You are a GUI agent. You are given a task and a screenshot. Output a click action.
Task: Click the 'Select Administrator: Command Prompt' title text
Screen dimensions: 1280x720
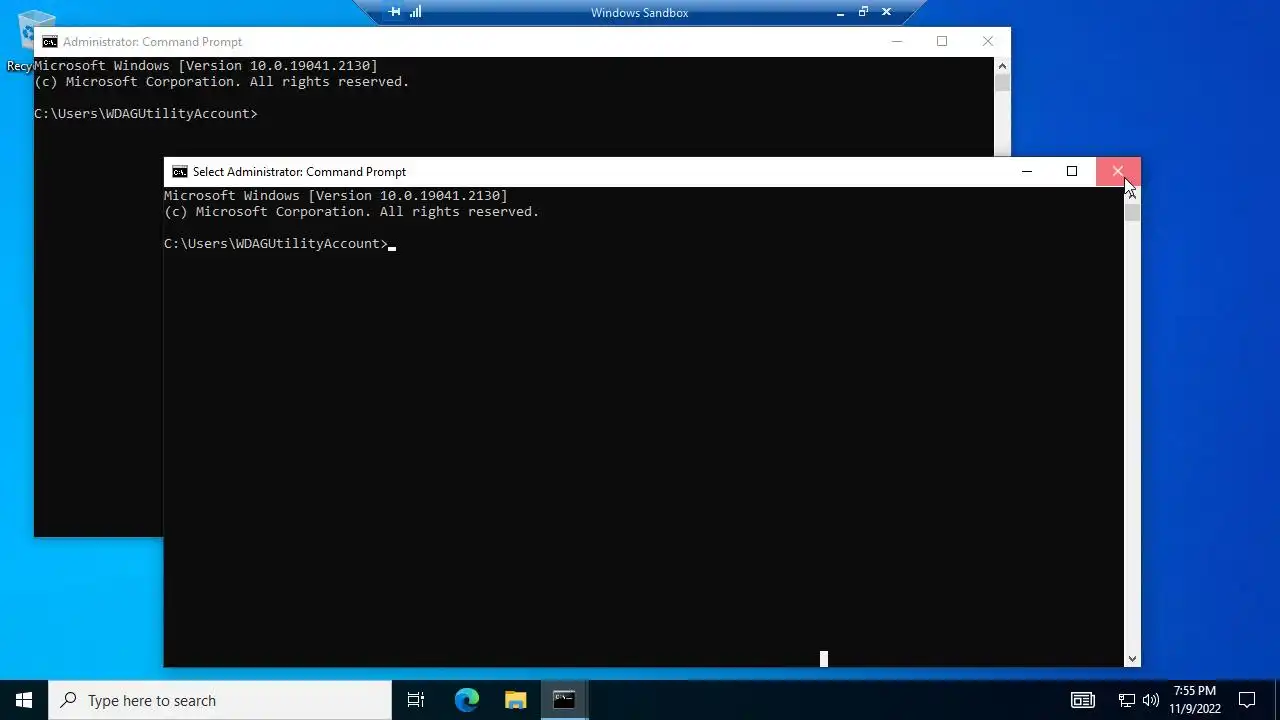299,172
